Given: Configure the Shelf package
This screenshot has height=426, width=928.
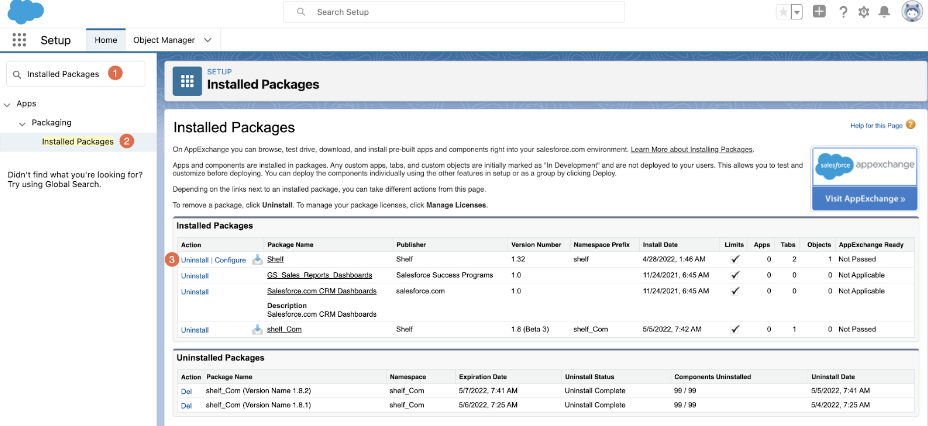Looking at the screenshot, I should pos(230,260).
